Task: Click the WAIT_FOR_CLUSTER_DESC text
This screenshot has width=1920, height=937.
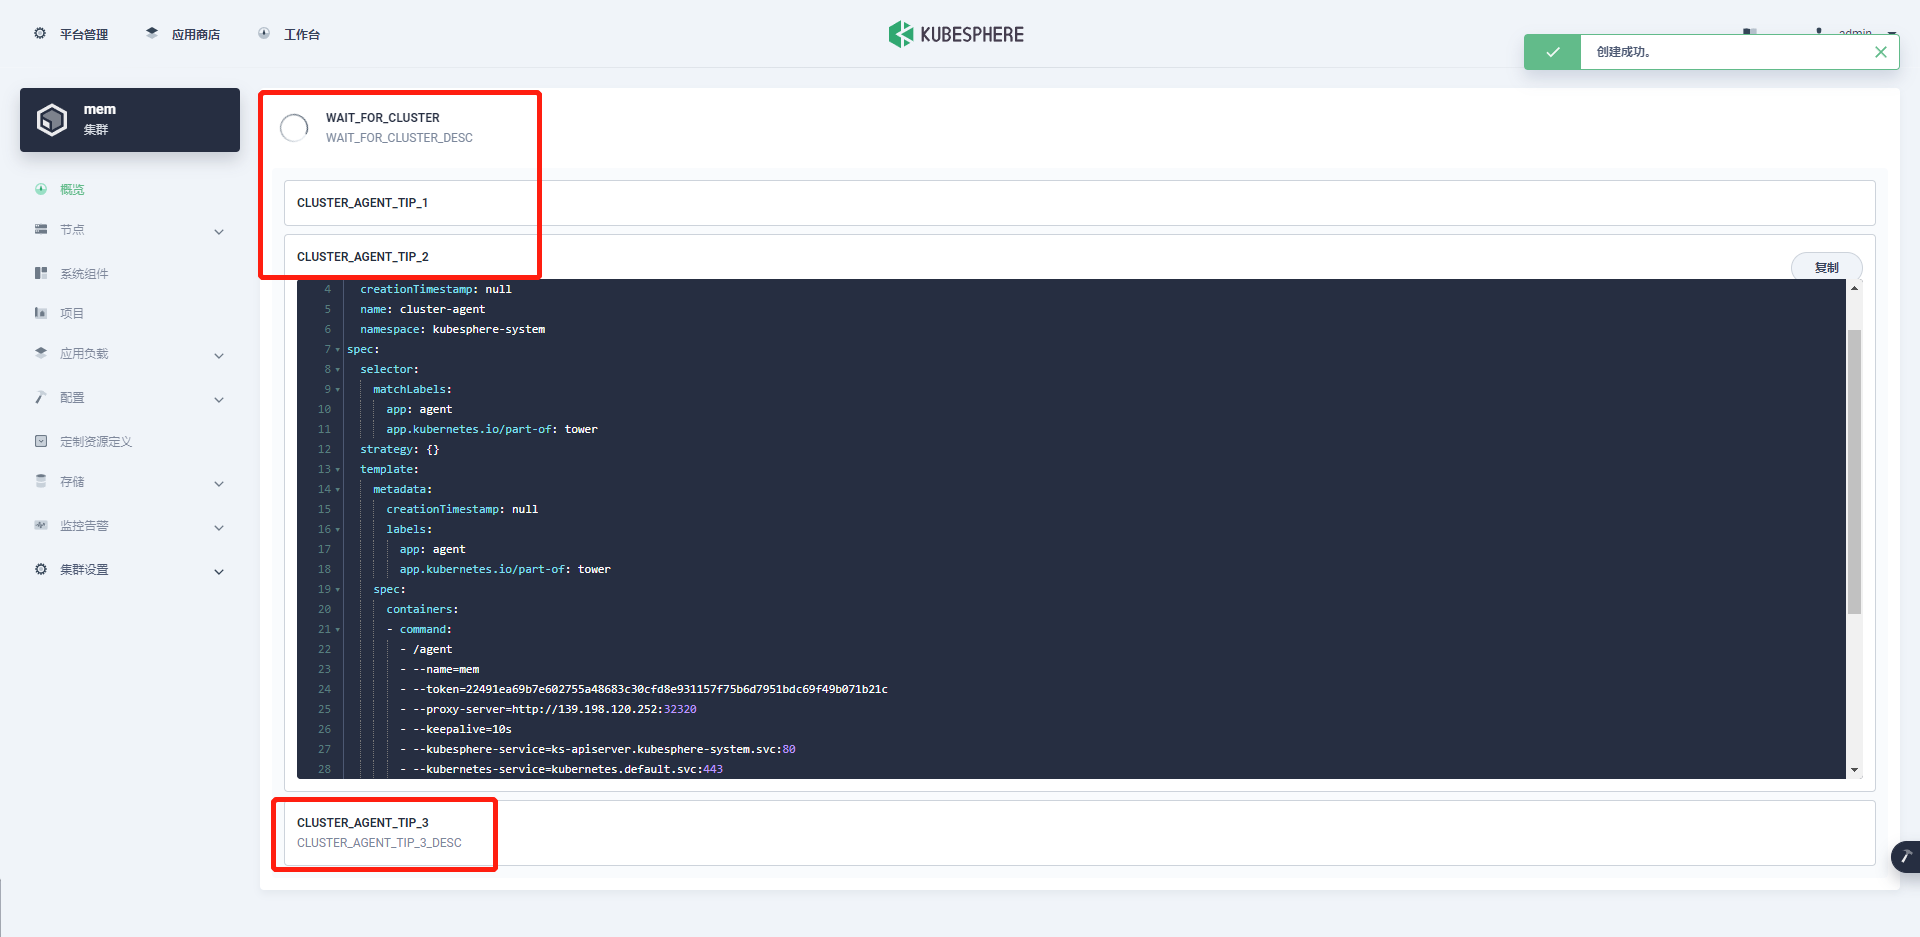Action: pyautogui.click(x=399, y=138)
